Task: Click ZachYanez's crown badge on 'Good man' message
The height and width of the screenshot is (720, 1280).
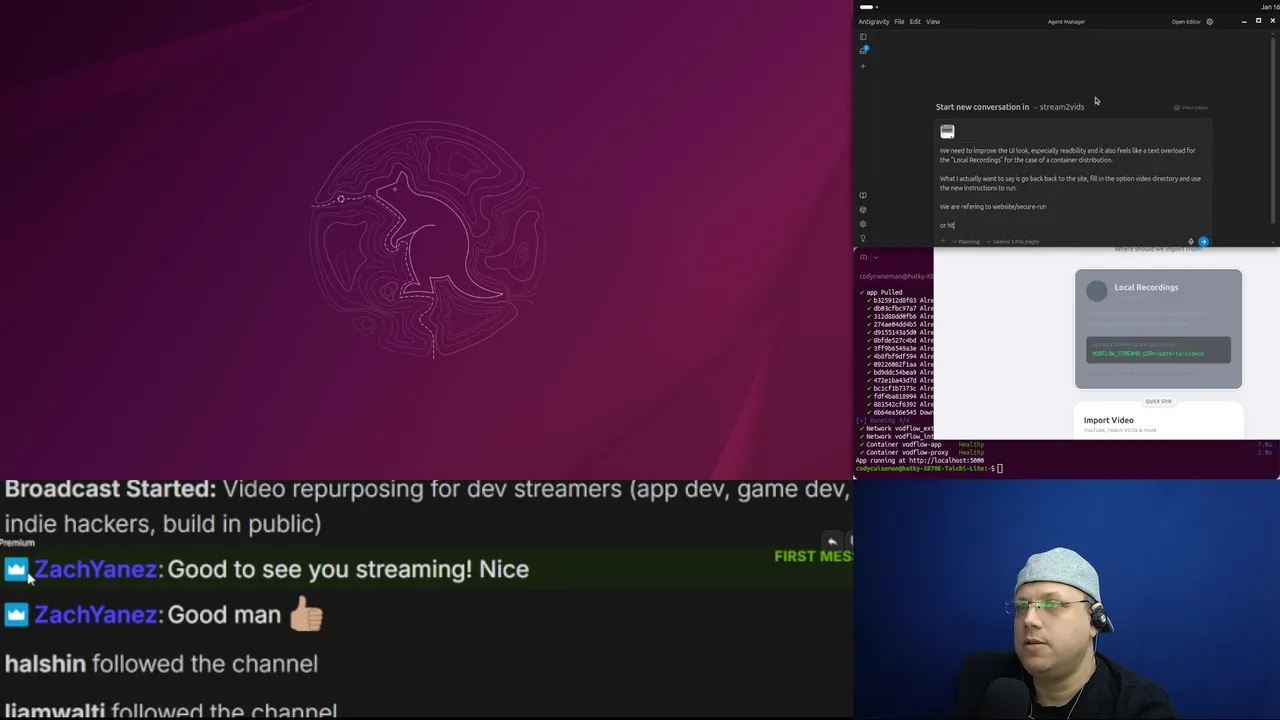Action: click(16, 615)
